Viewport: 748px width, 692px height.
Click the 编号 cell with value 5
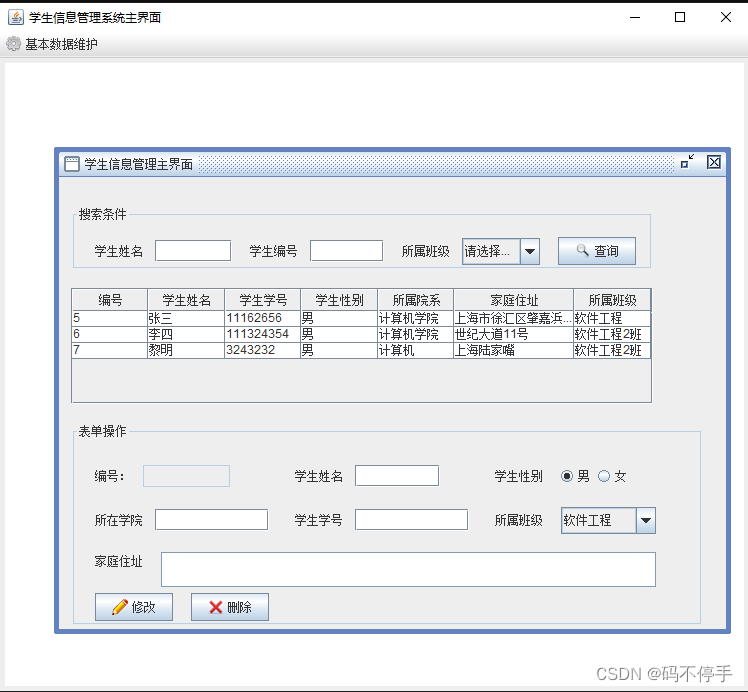click(110, 318)
